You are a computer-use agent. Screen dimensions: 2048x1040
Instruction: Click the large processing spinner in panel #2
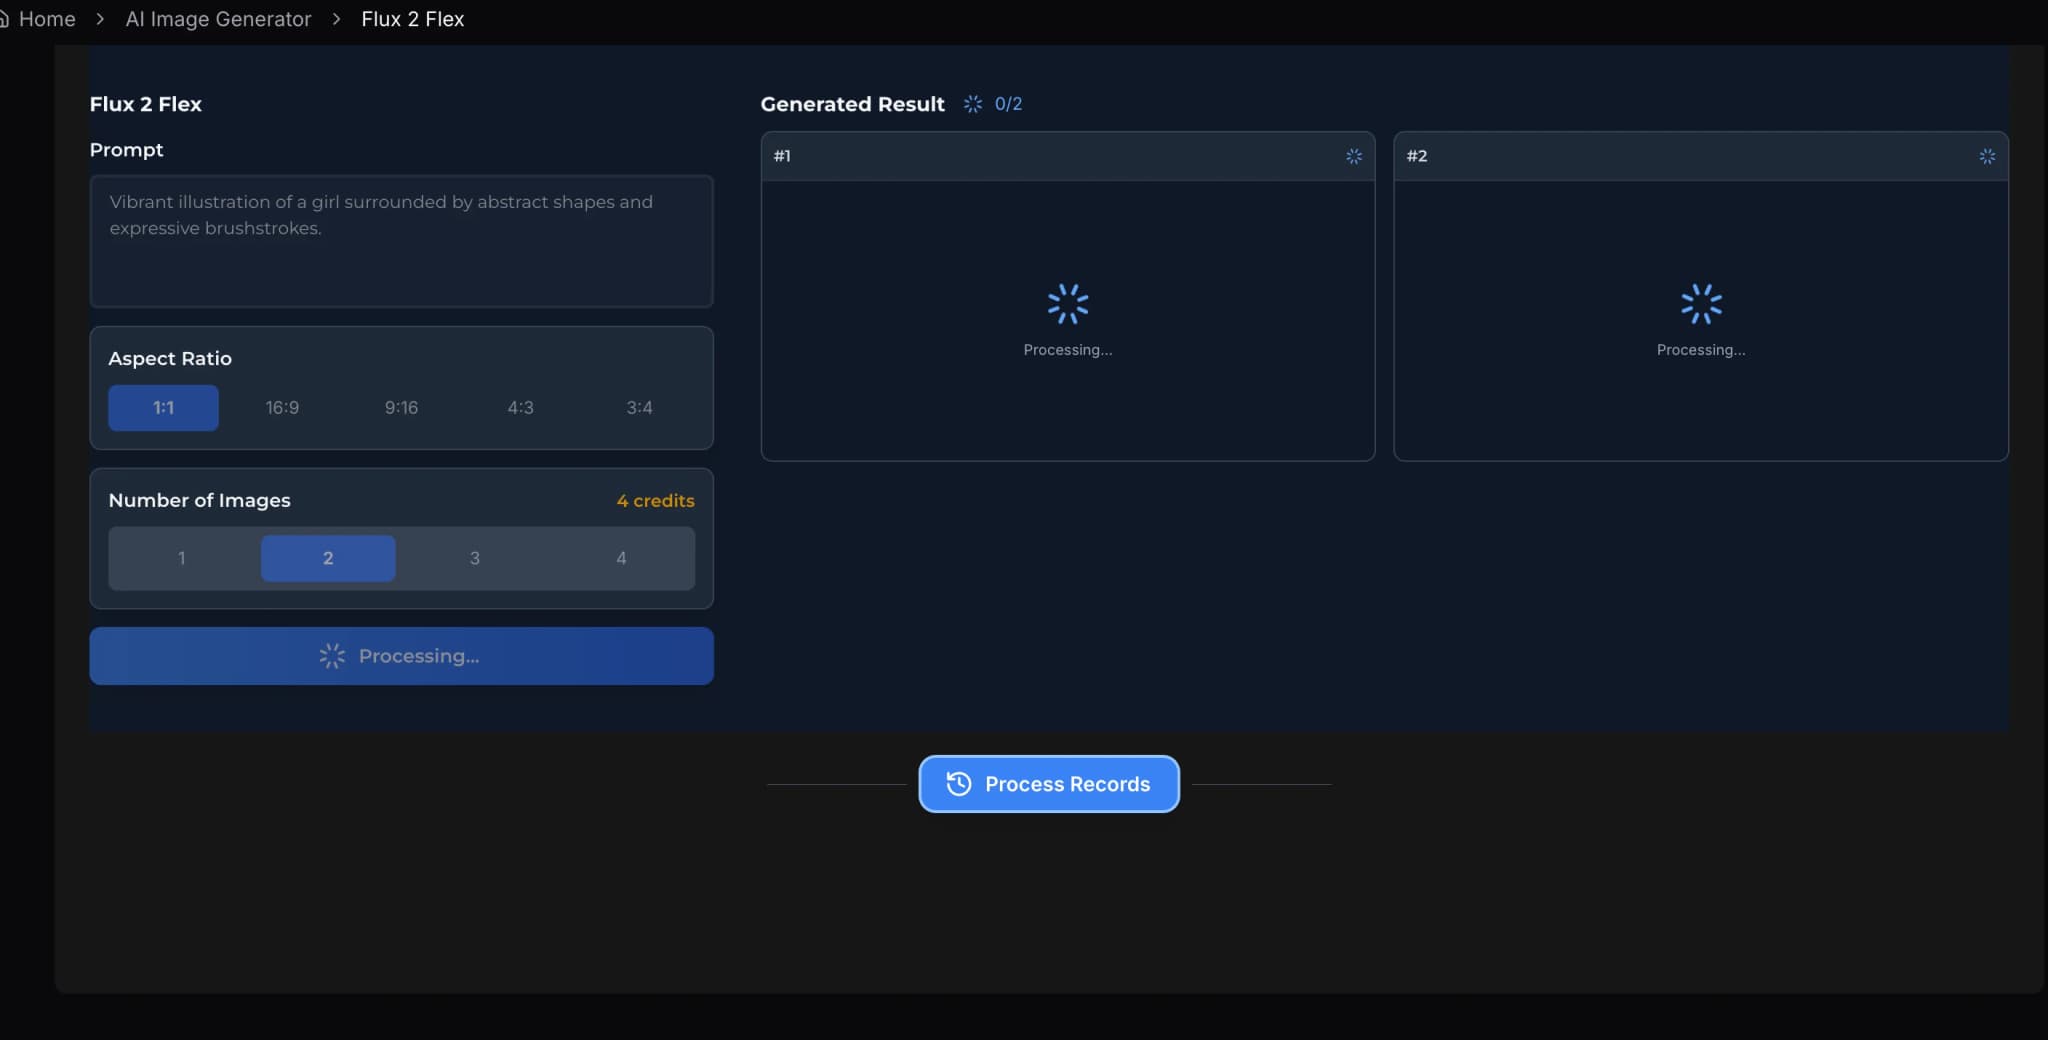[x=1700, y=304]
